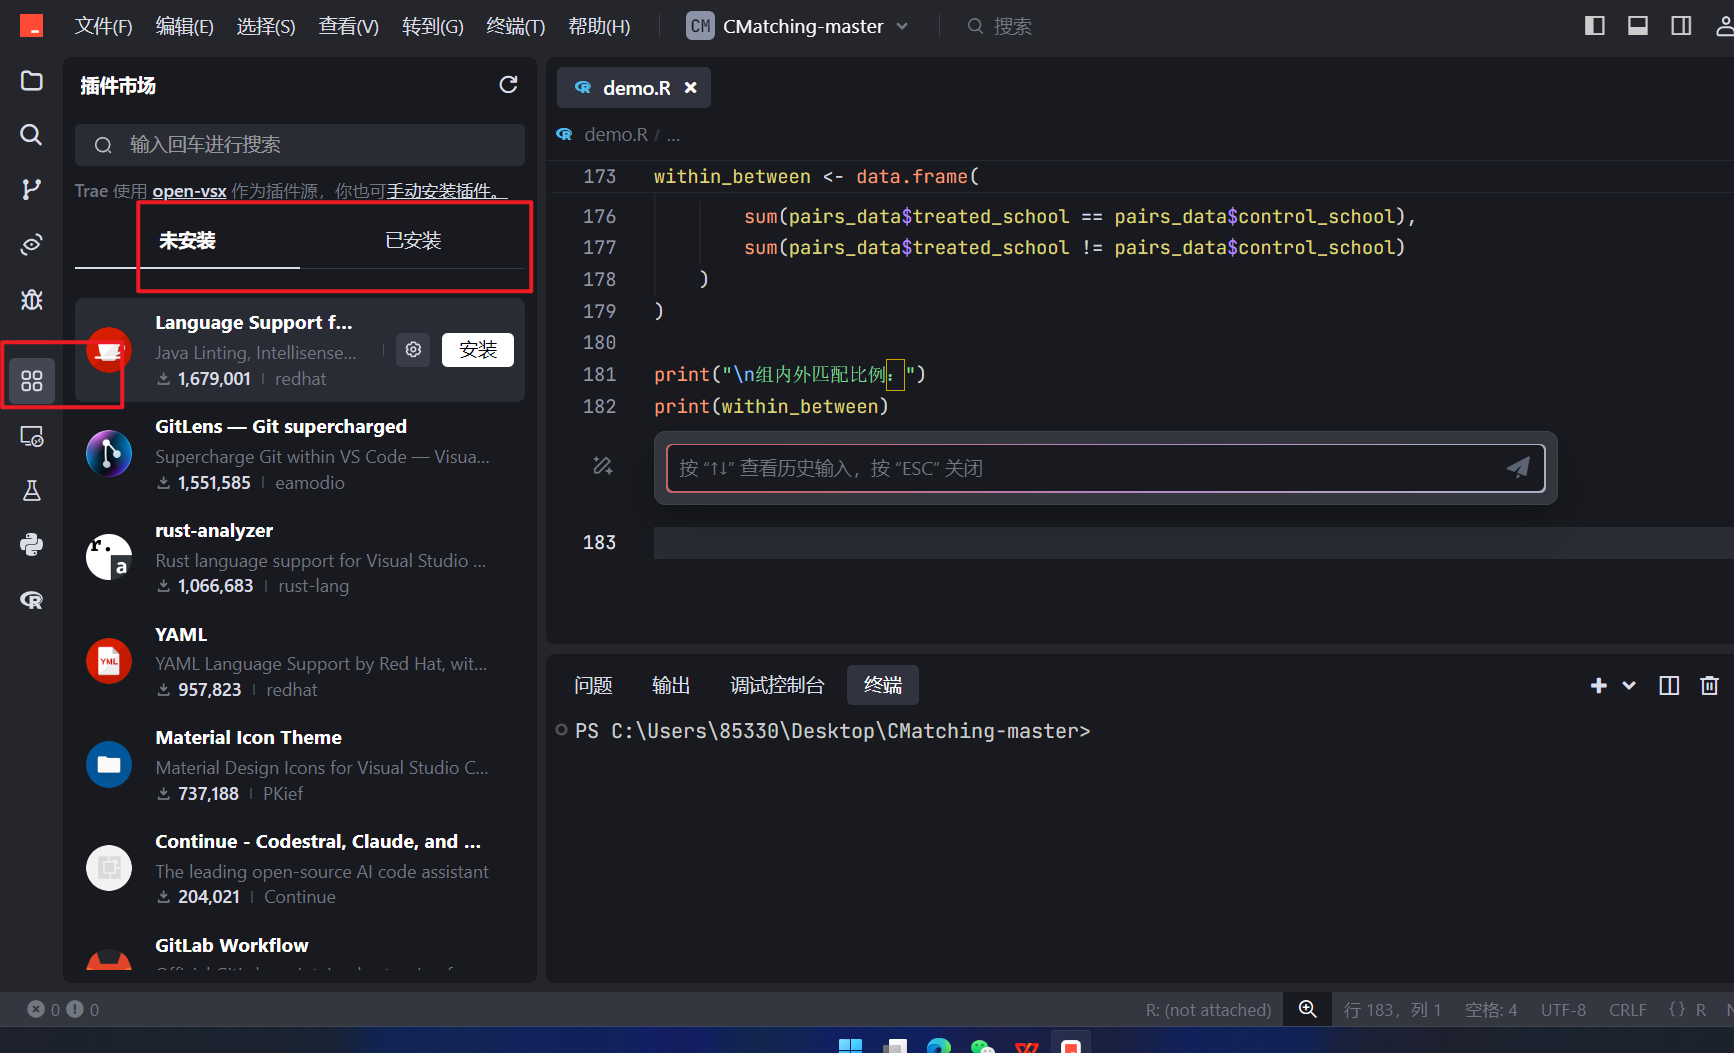Close the demo.R editor tab

690,88
